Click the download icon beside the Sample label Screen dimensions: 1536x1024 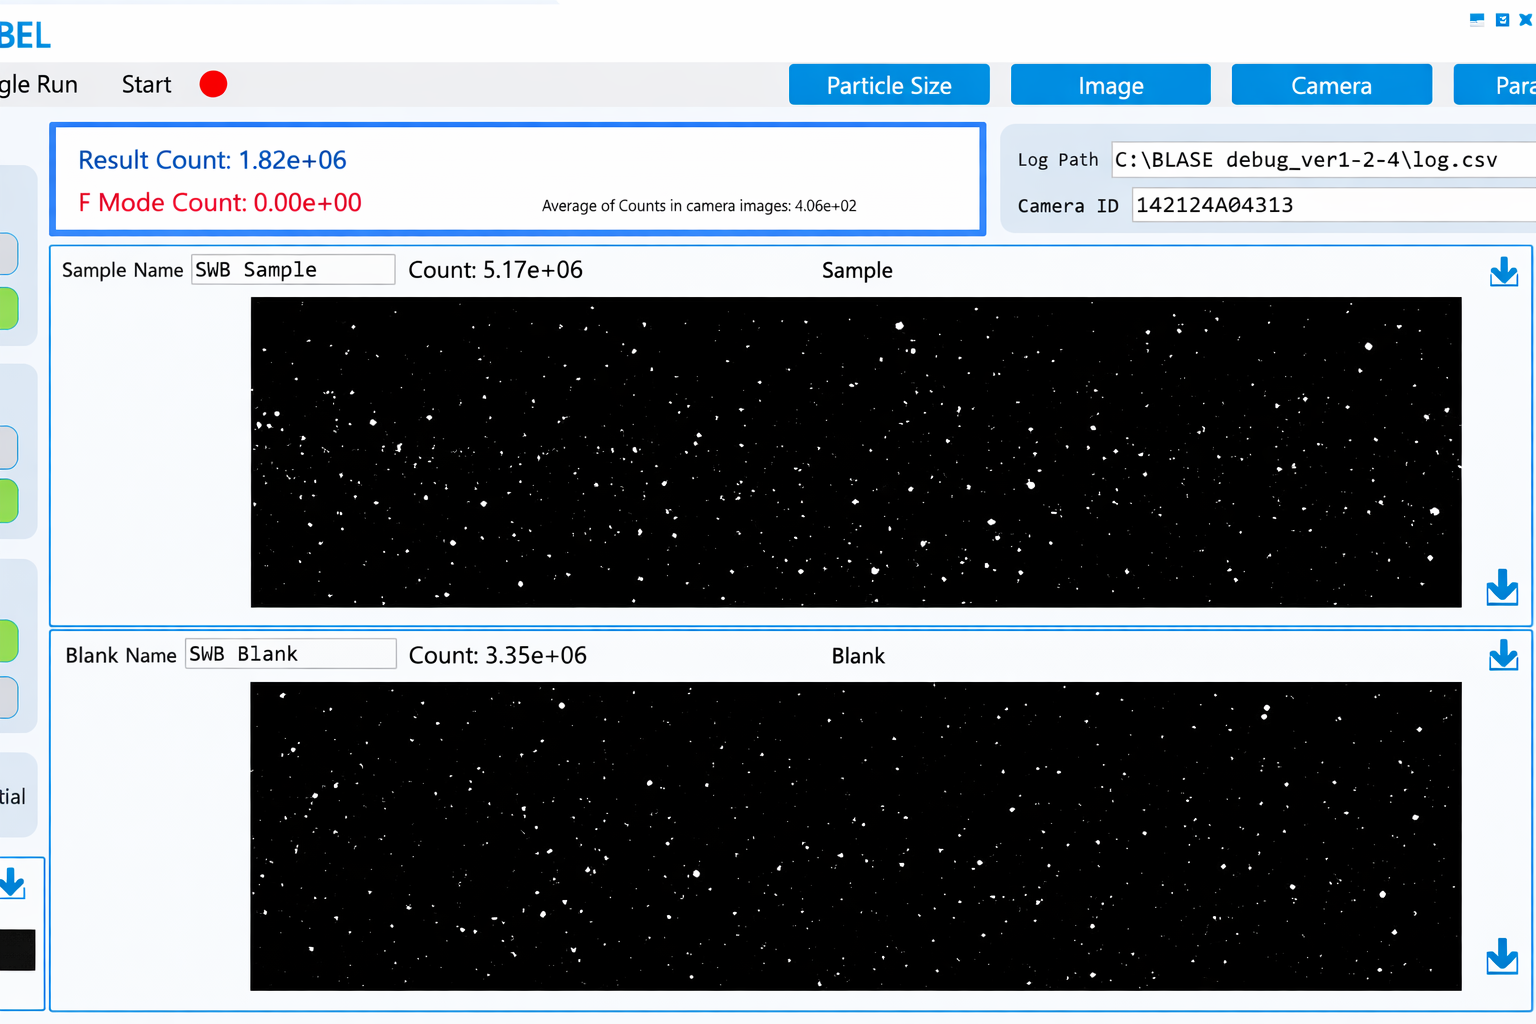point(1503,272)
